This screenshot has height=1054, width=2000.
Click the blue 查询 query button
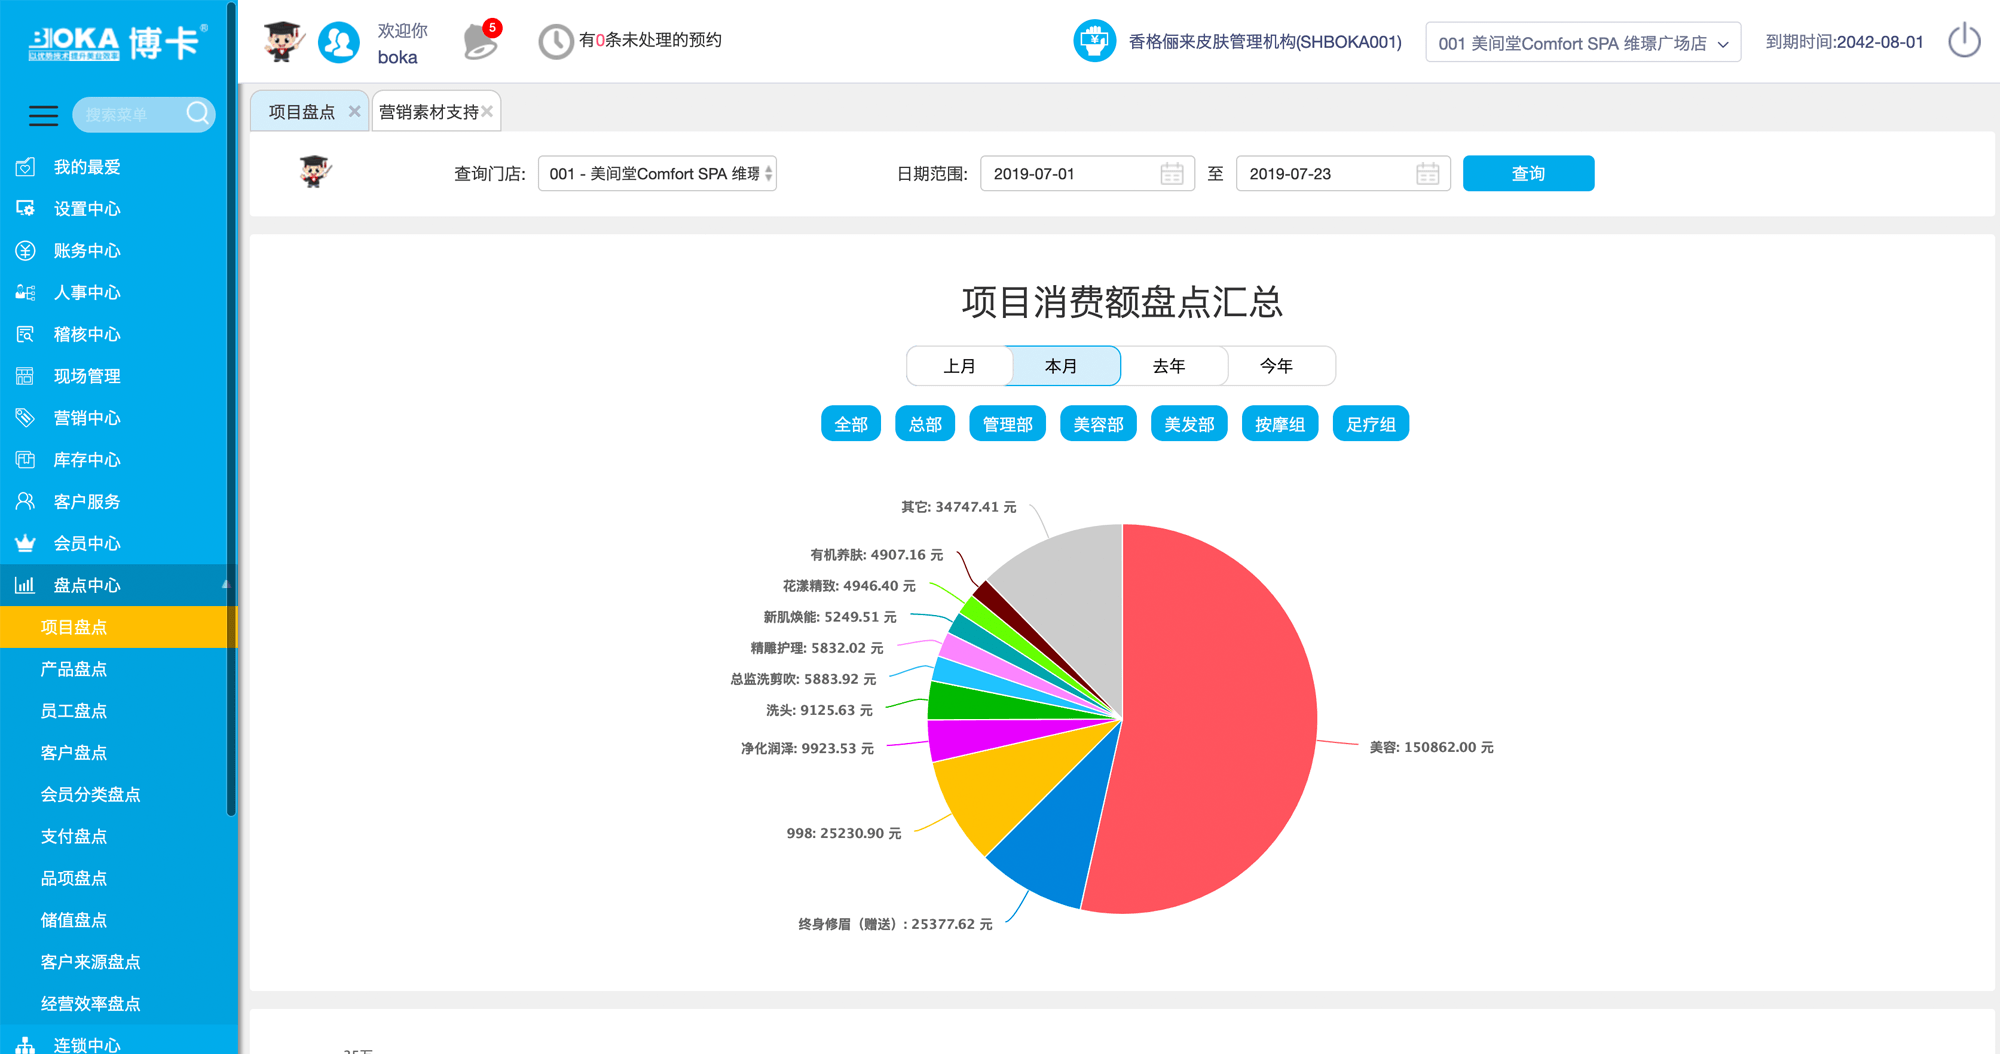coord(1528,173)
